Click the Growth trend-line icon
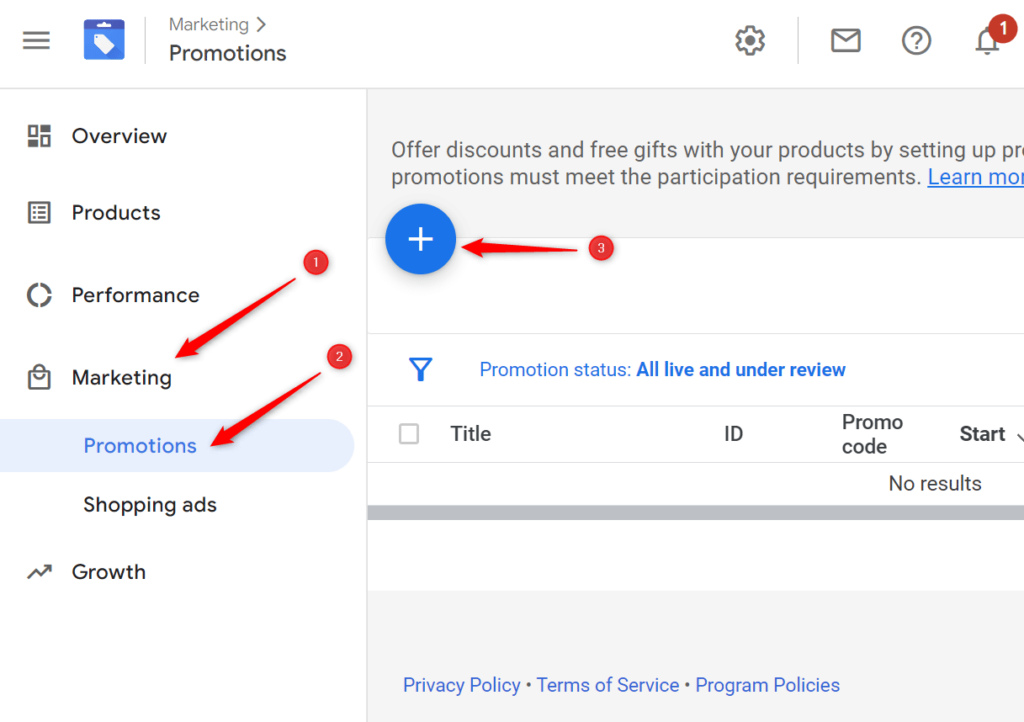 tap(38, 571)
